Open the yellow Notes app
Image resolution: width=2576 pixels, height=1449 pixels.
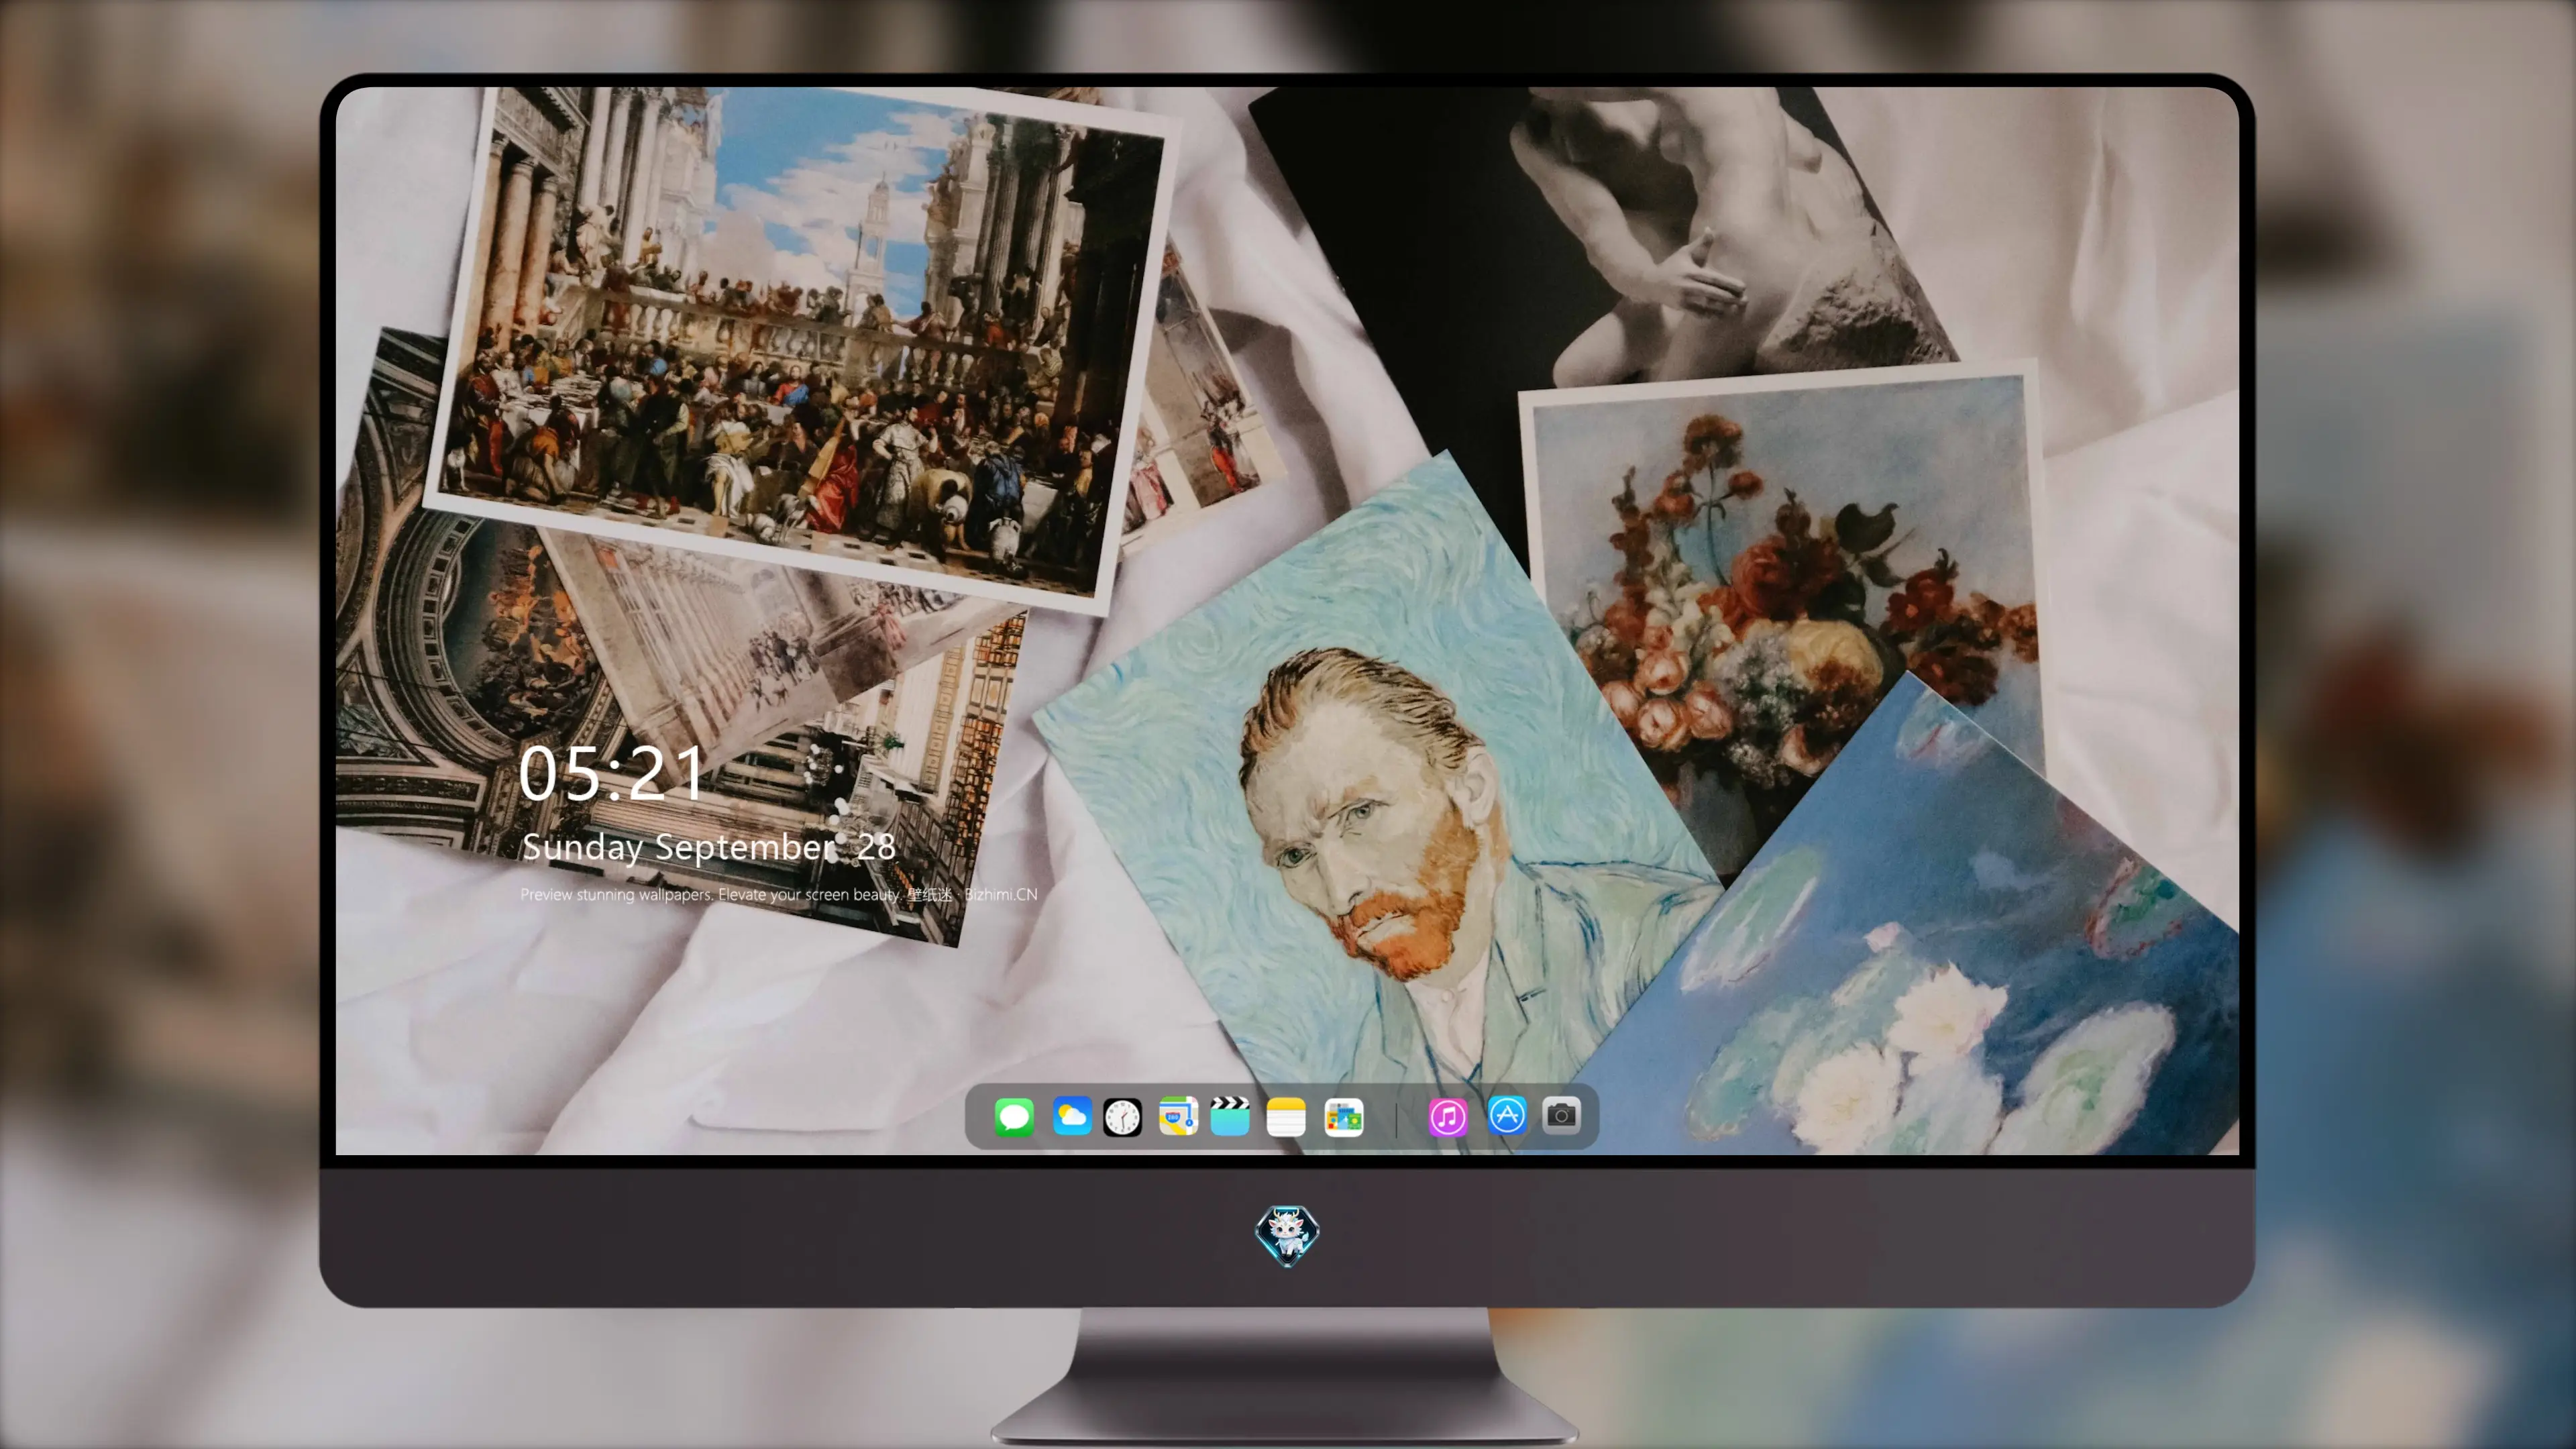tap(1286, 1117)
